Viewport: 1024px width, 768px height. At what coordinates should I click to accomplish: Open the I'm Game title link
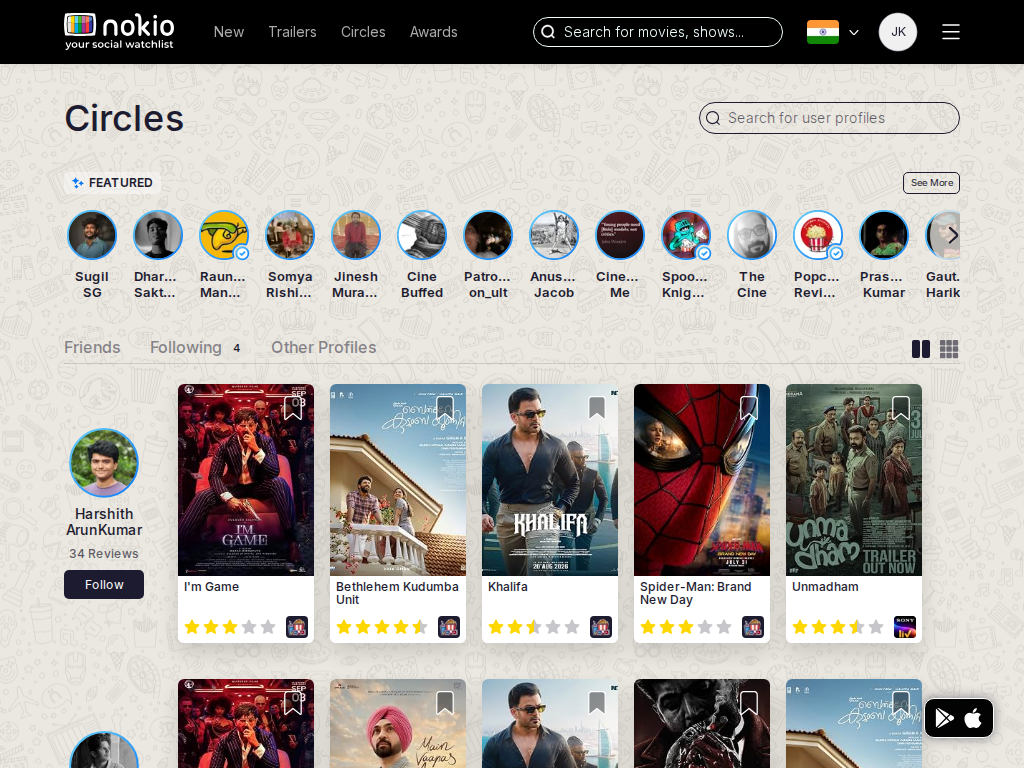pos(212,587)
